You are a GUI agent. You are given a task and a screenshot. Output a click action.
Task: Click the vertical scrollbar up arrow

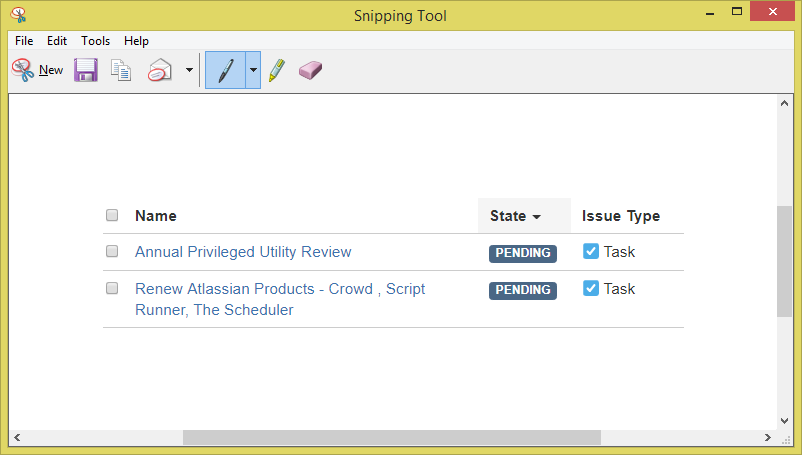[x=785, y=103]
